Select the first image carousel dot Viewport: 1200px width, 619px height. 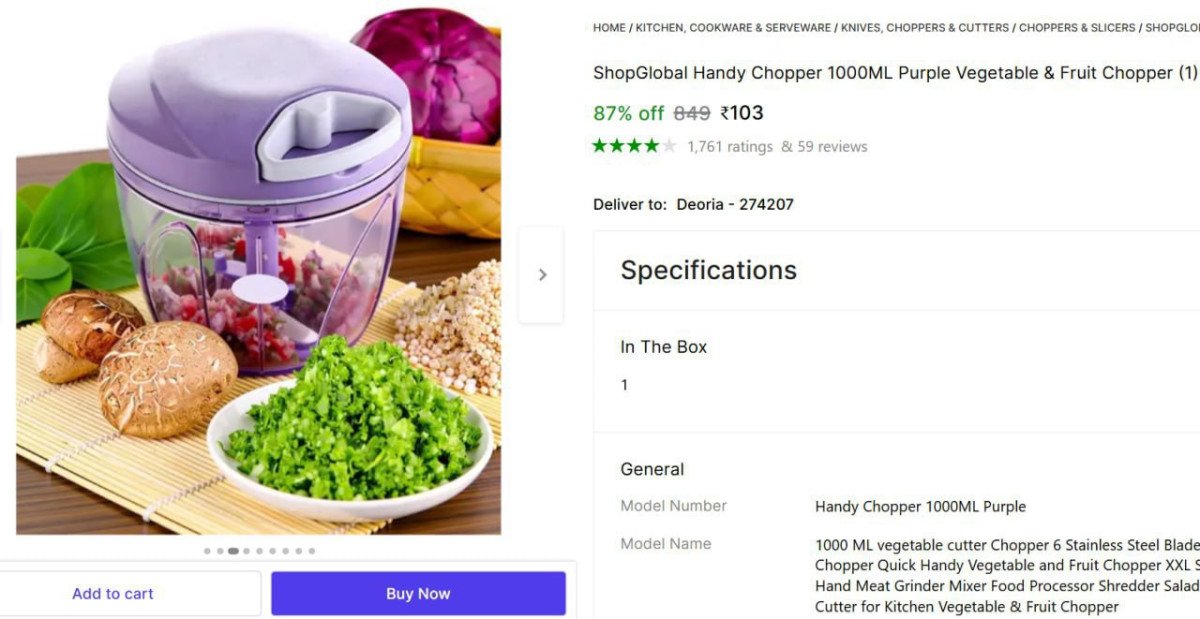(207, 551)
